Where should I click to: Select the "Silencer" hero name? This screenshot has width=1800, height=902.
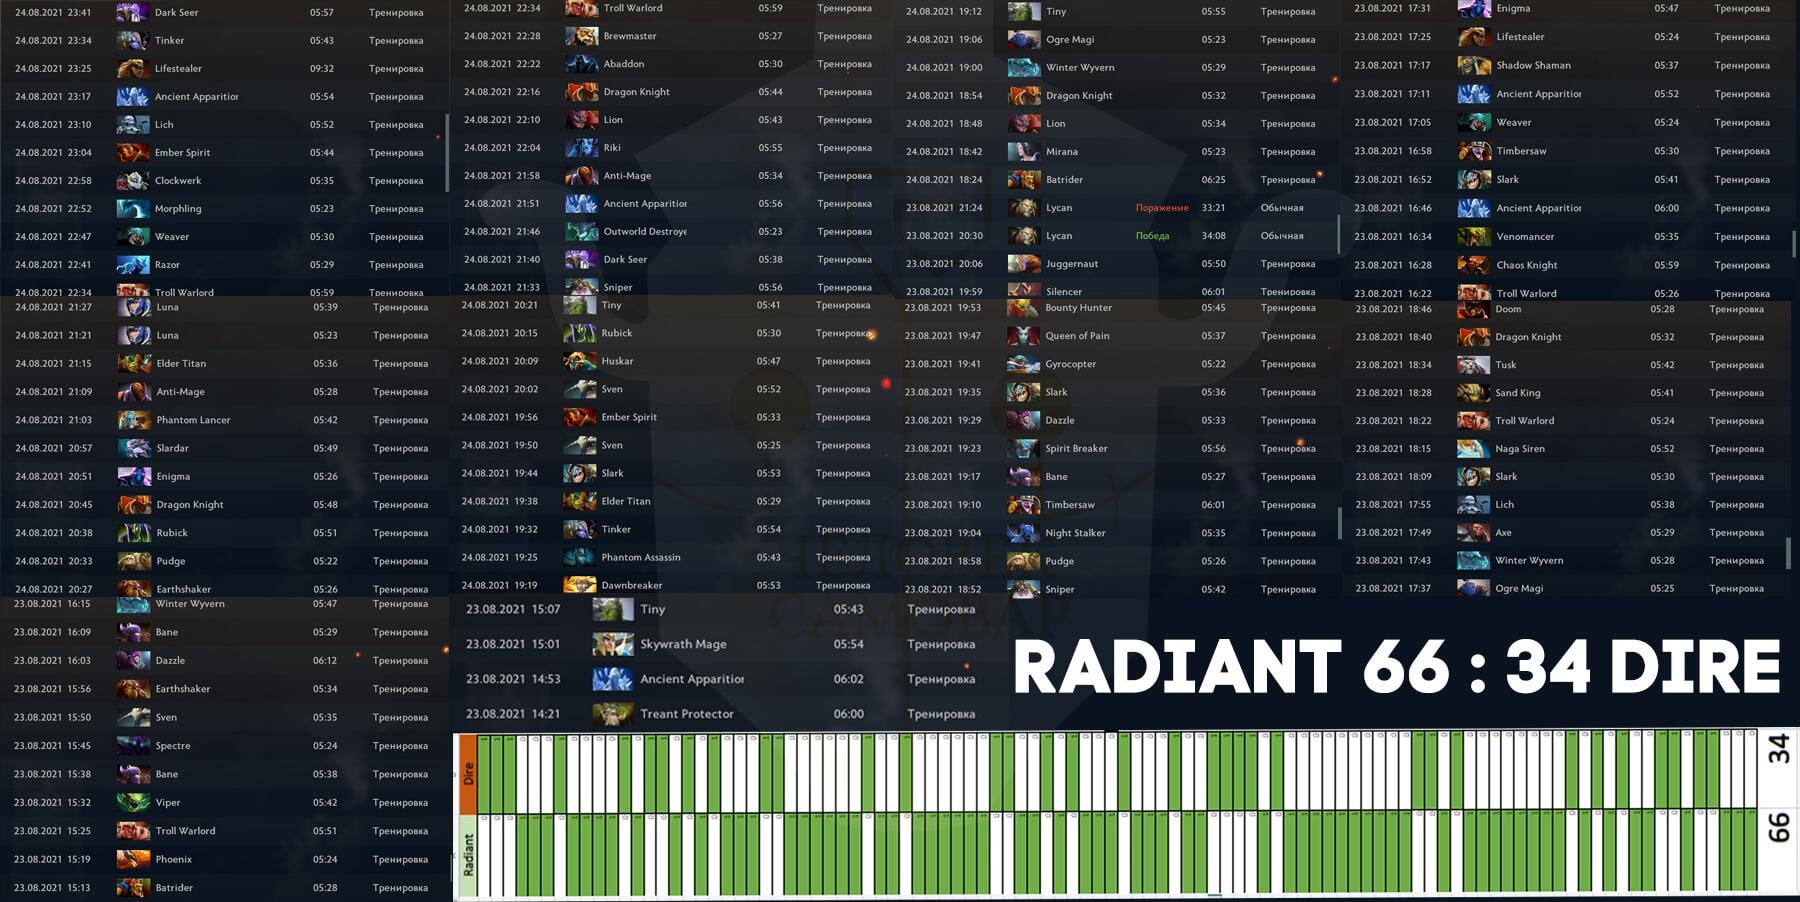click(x=1064, y=292)
